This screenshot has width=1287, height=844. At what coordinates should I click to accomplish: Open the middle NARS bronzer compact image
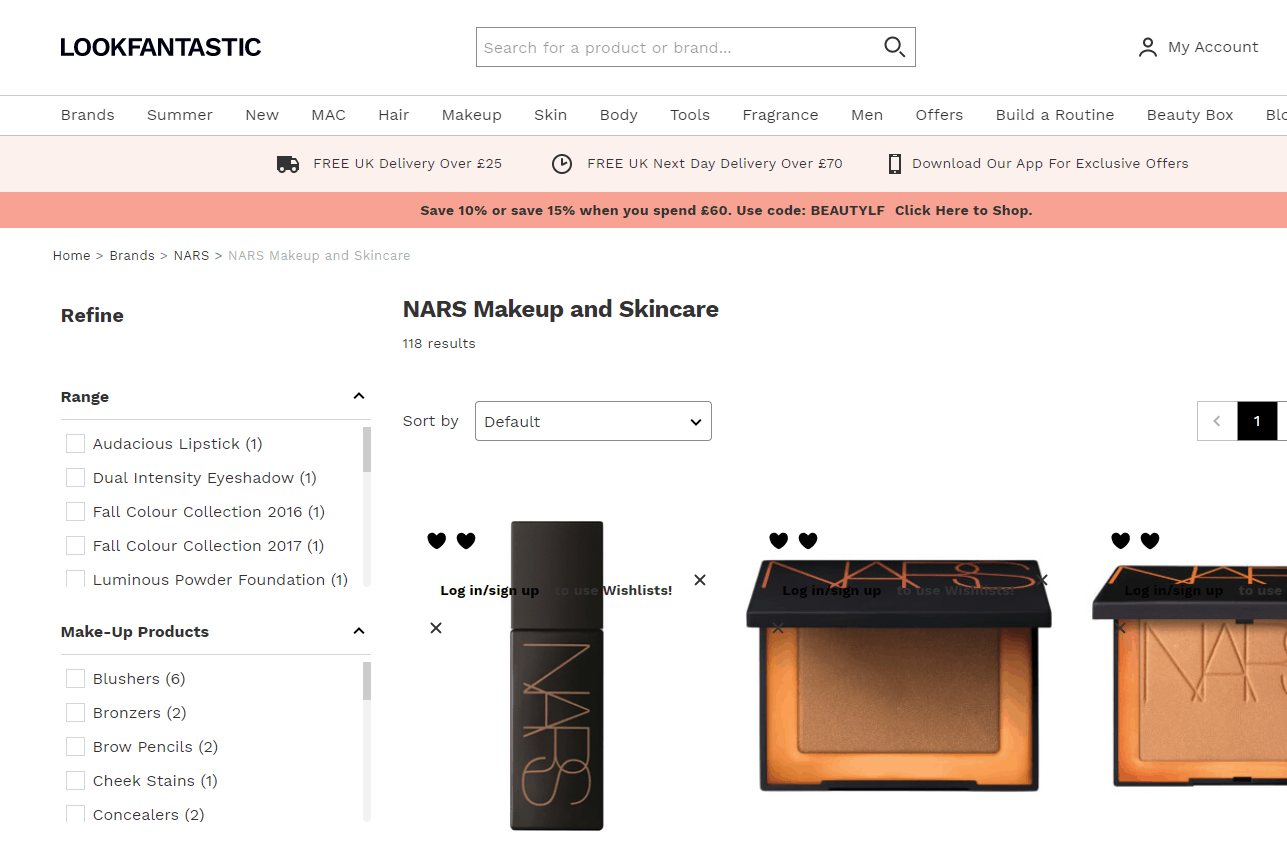click(899, 675)
